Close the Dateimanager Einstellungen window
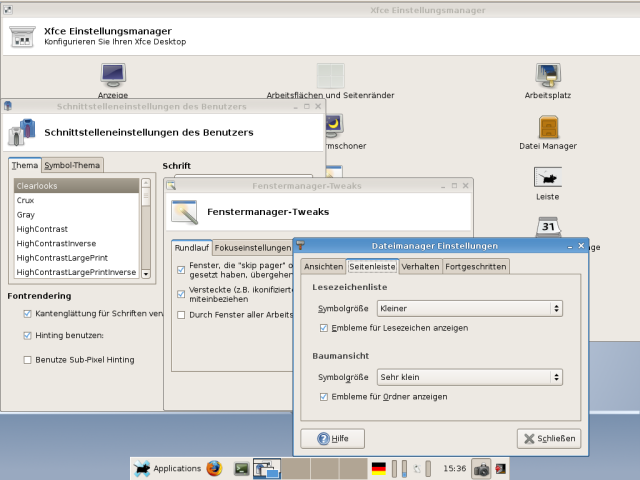This screenshot has height=480, width=640. pyautogui.click(x=581, y=246)
